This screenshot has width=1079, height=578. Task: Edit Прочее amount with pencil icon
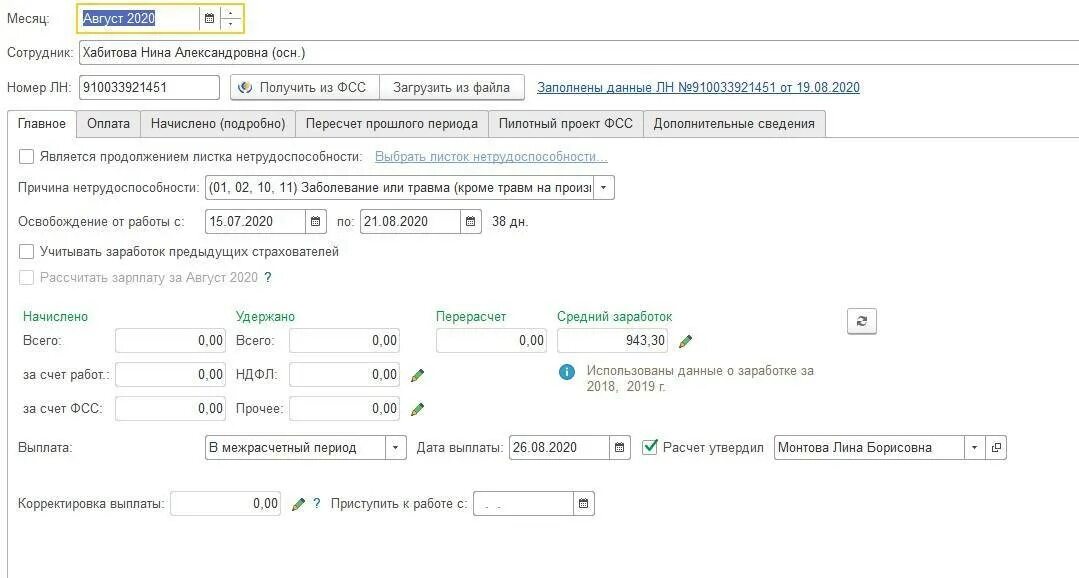click(417, 409)
